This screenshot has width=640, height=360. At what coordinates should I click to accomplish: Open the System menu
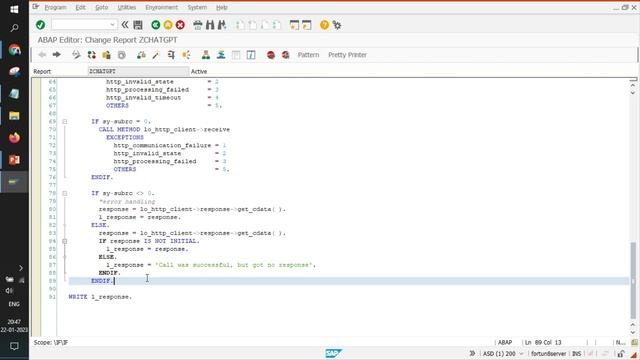197,7
